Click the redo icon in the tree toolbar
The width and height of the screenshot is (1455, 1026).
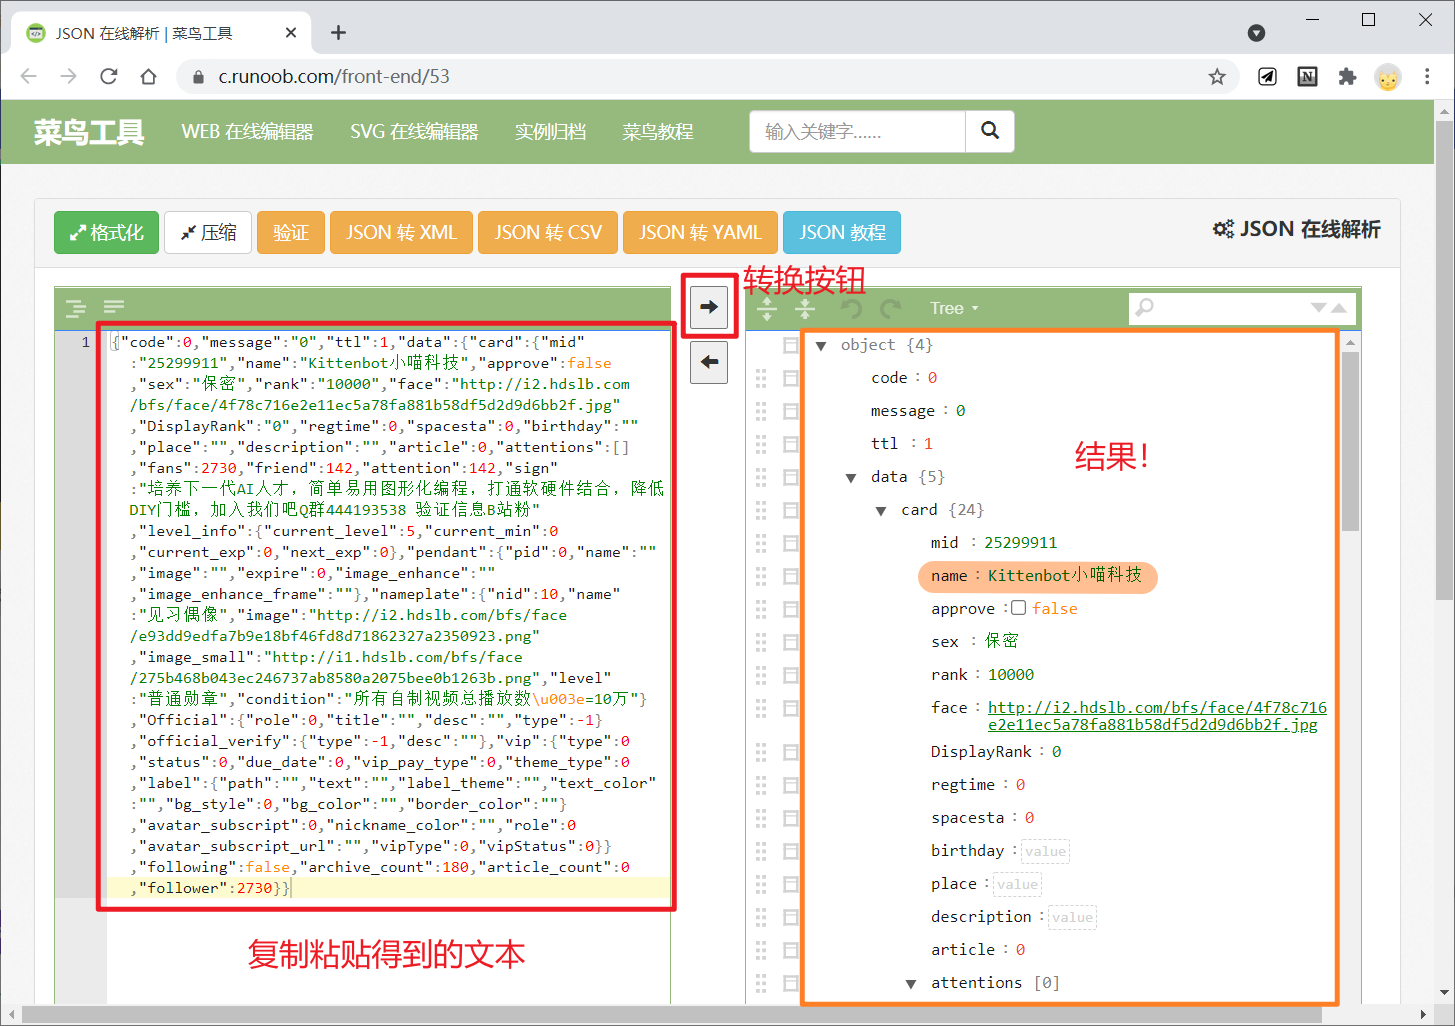point(890,308)
